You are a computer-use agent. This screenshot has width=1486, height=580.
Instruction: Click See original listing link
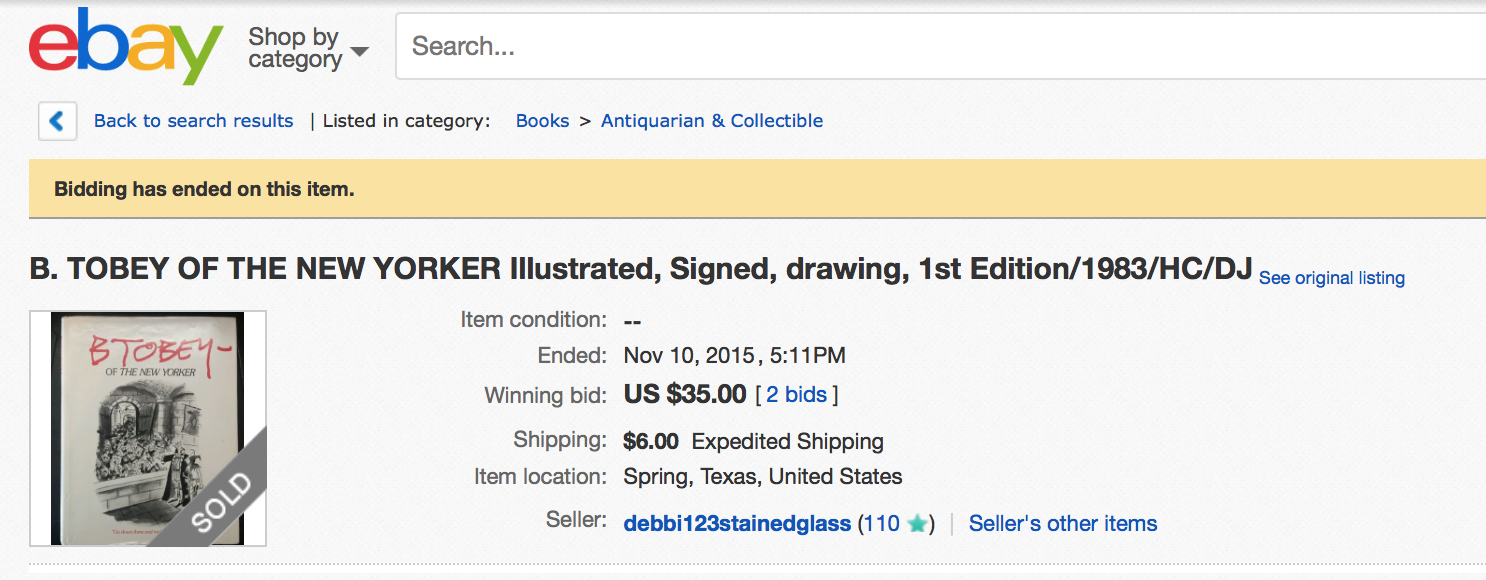tap(1331, 278)
